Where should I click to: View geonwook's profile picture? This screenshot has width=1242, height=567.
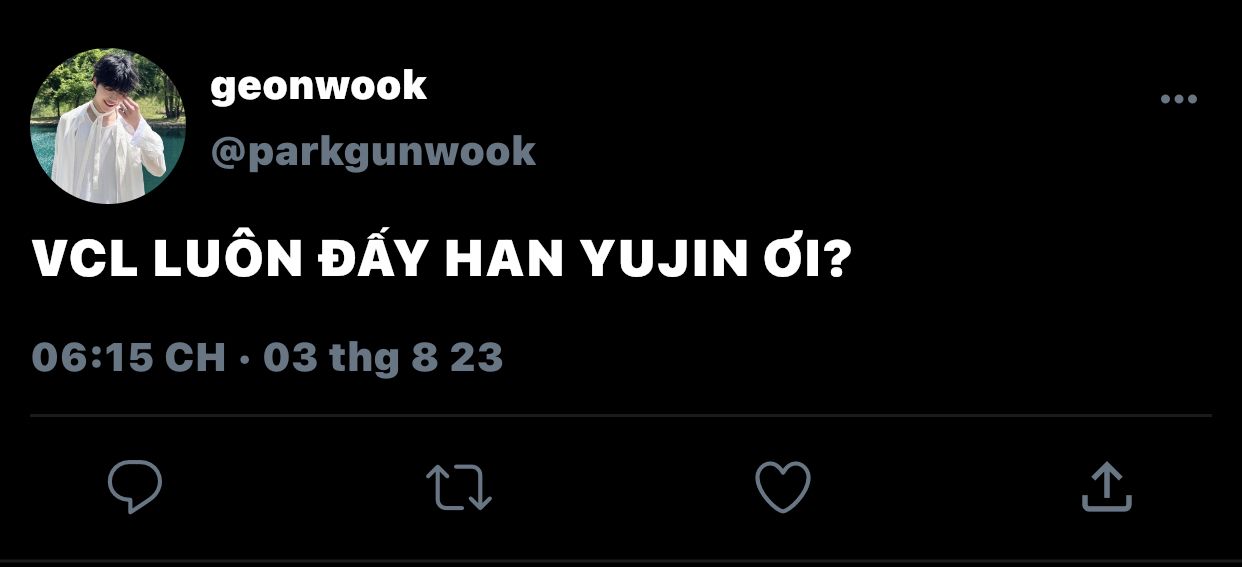(108, 126)
